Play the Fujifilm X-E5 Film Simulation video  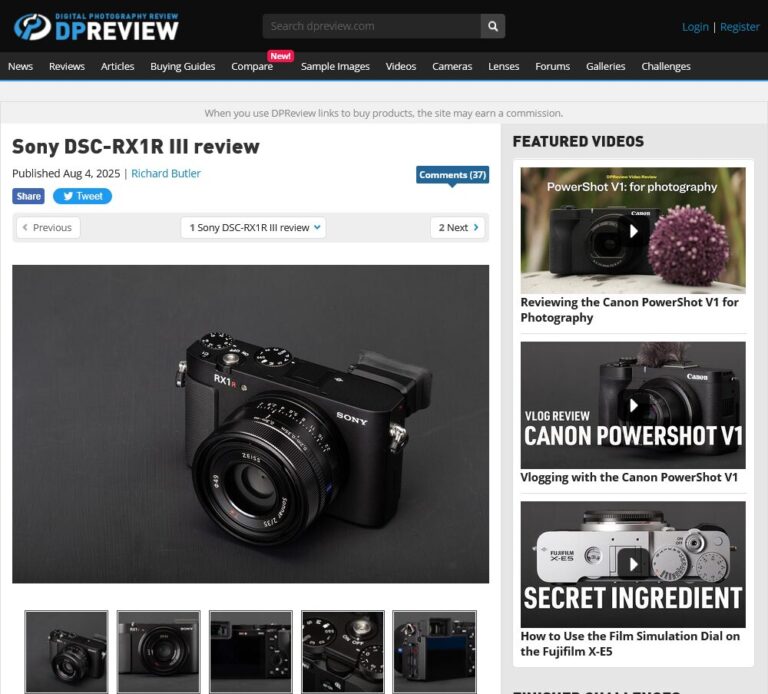632,563
